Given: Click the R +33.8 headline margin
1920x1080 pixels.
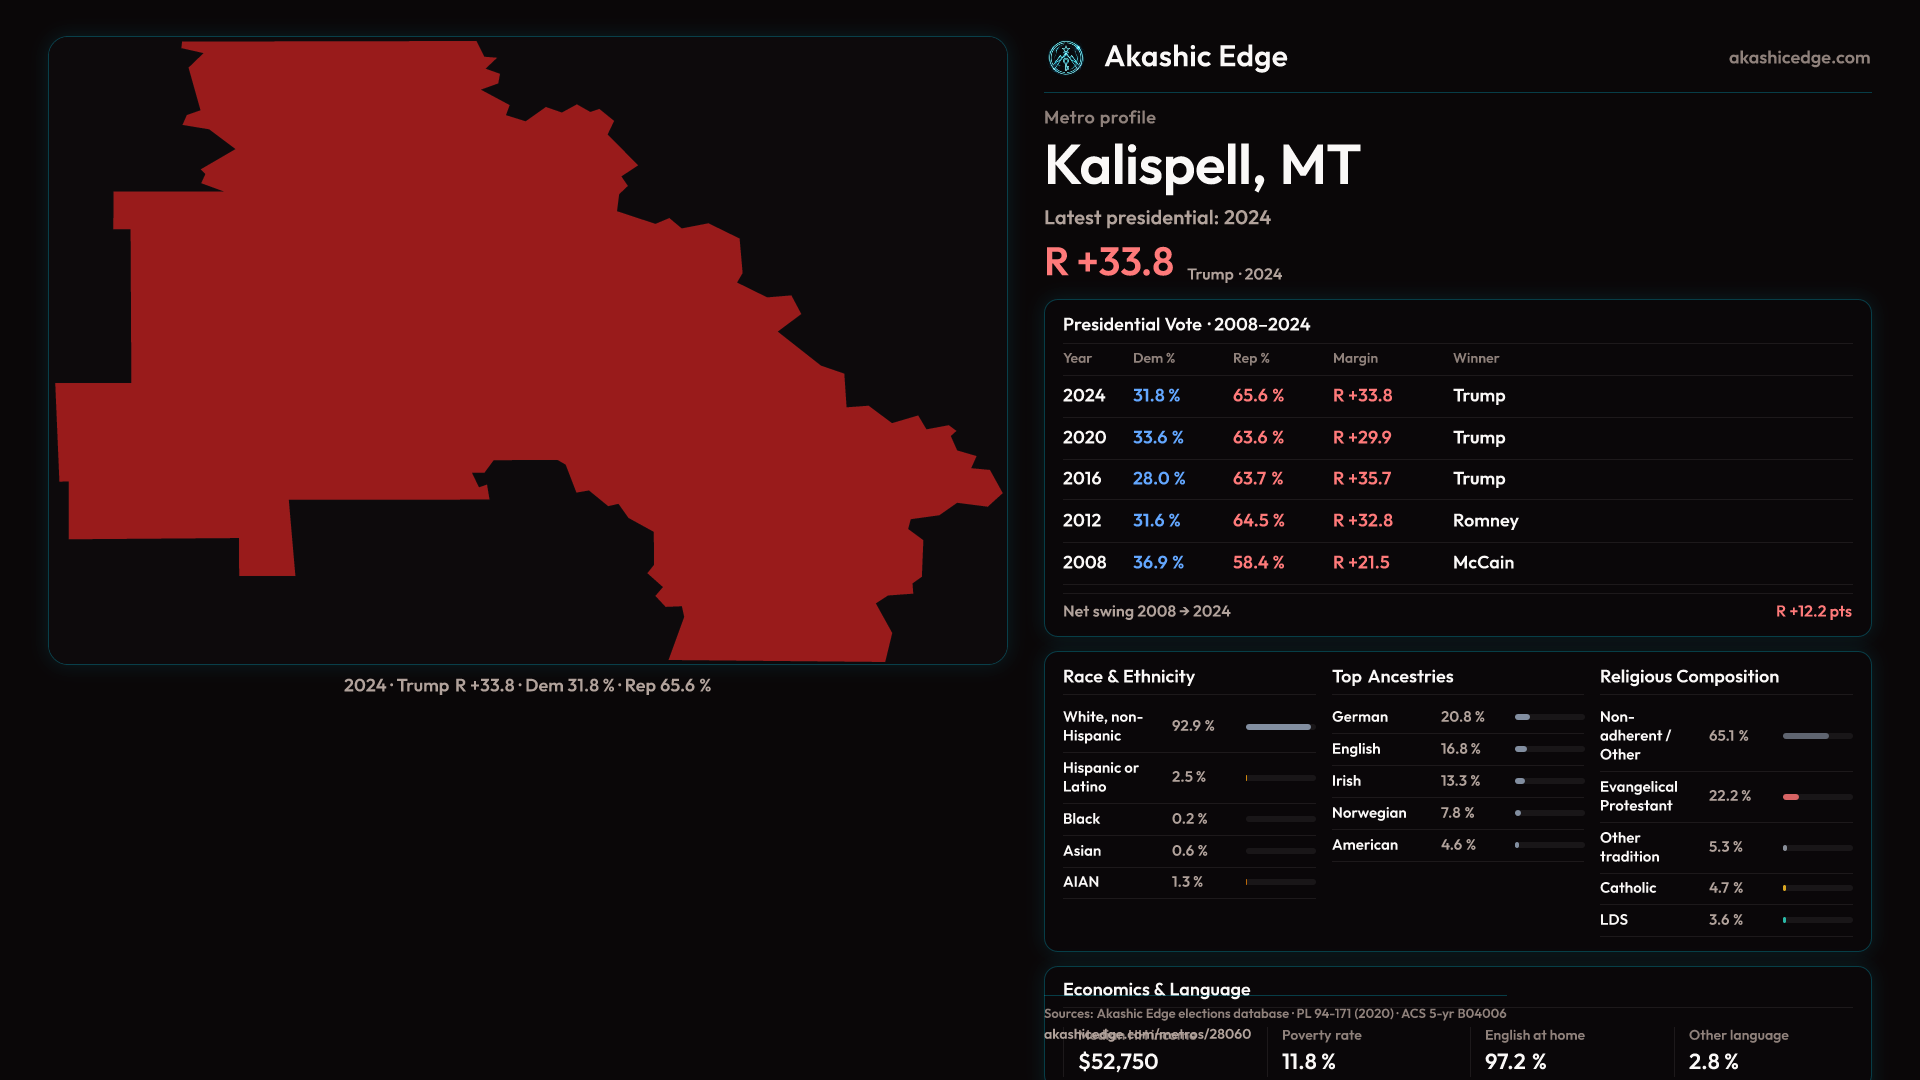Looking at the screenshot, I should pos(1108,263).
